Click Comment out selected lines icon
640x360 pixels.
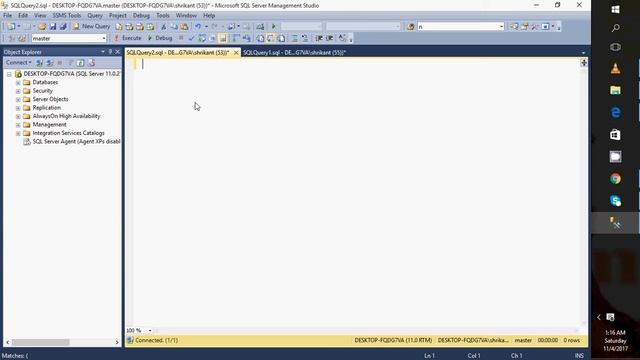click(294, 38)
